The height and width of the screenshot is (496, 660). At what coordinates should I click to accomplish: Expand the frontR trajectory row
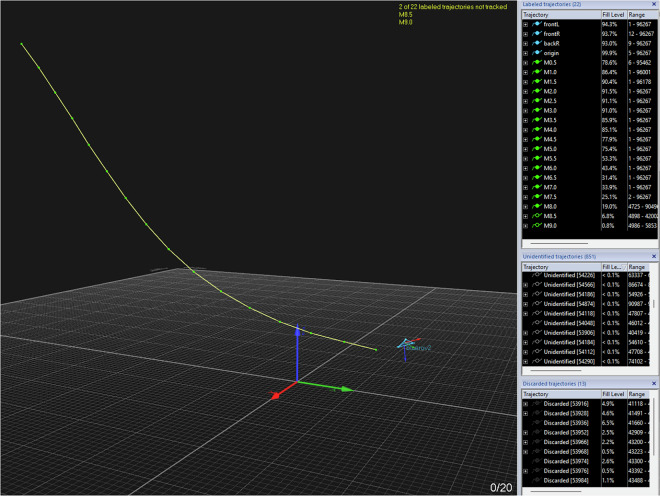click(x=525, y=34)
